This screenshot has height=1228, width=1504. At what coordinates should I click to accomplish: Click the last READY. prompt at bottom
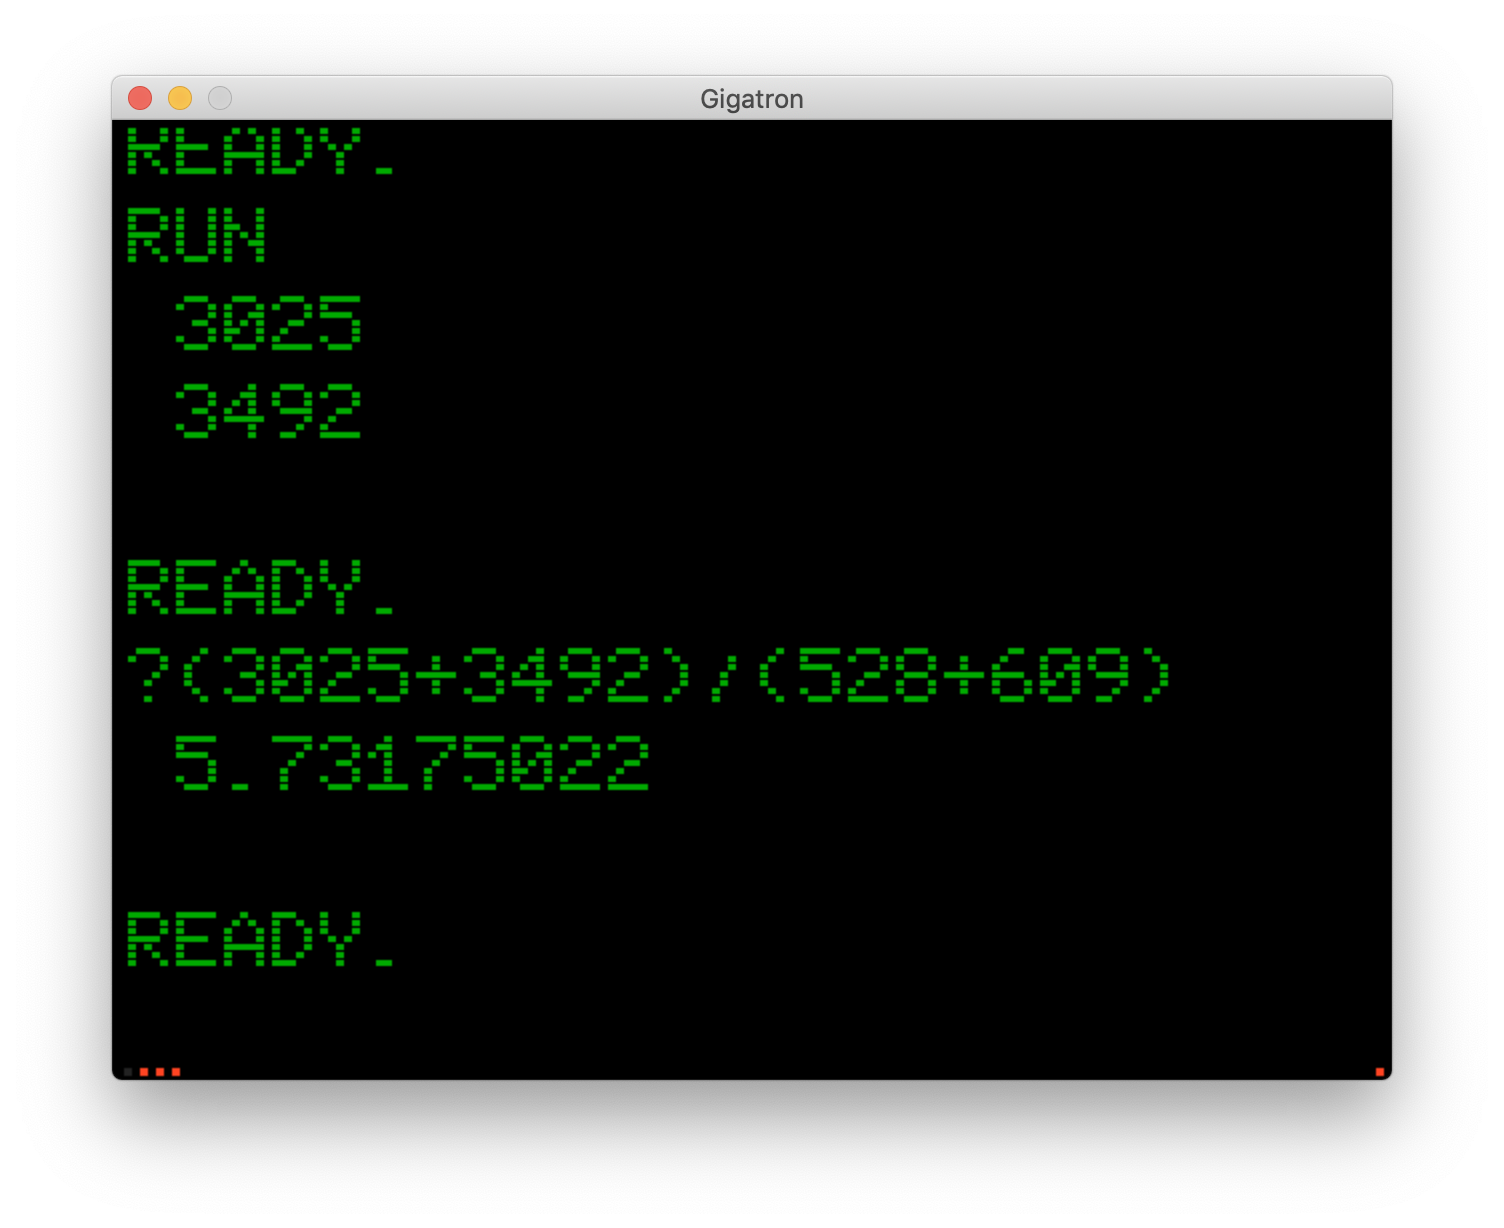tap(260, 939)
